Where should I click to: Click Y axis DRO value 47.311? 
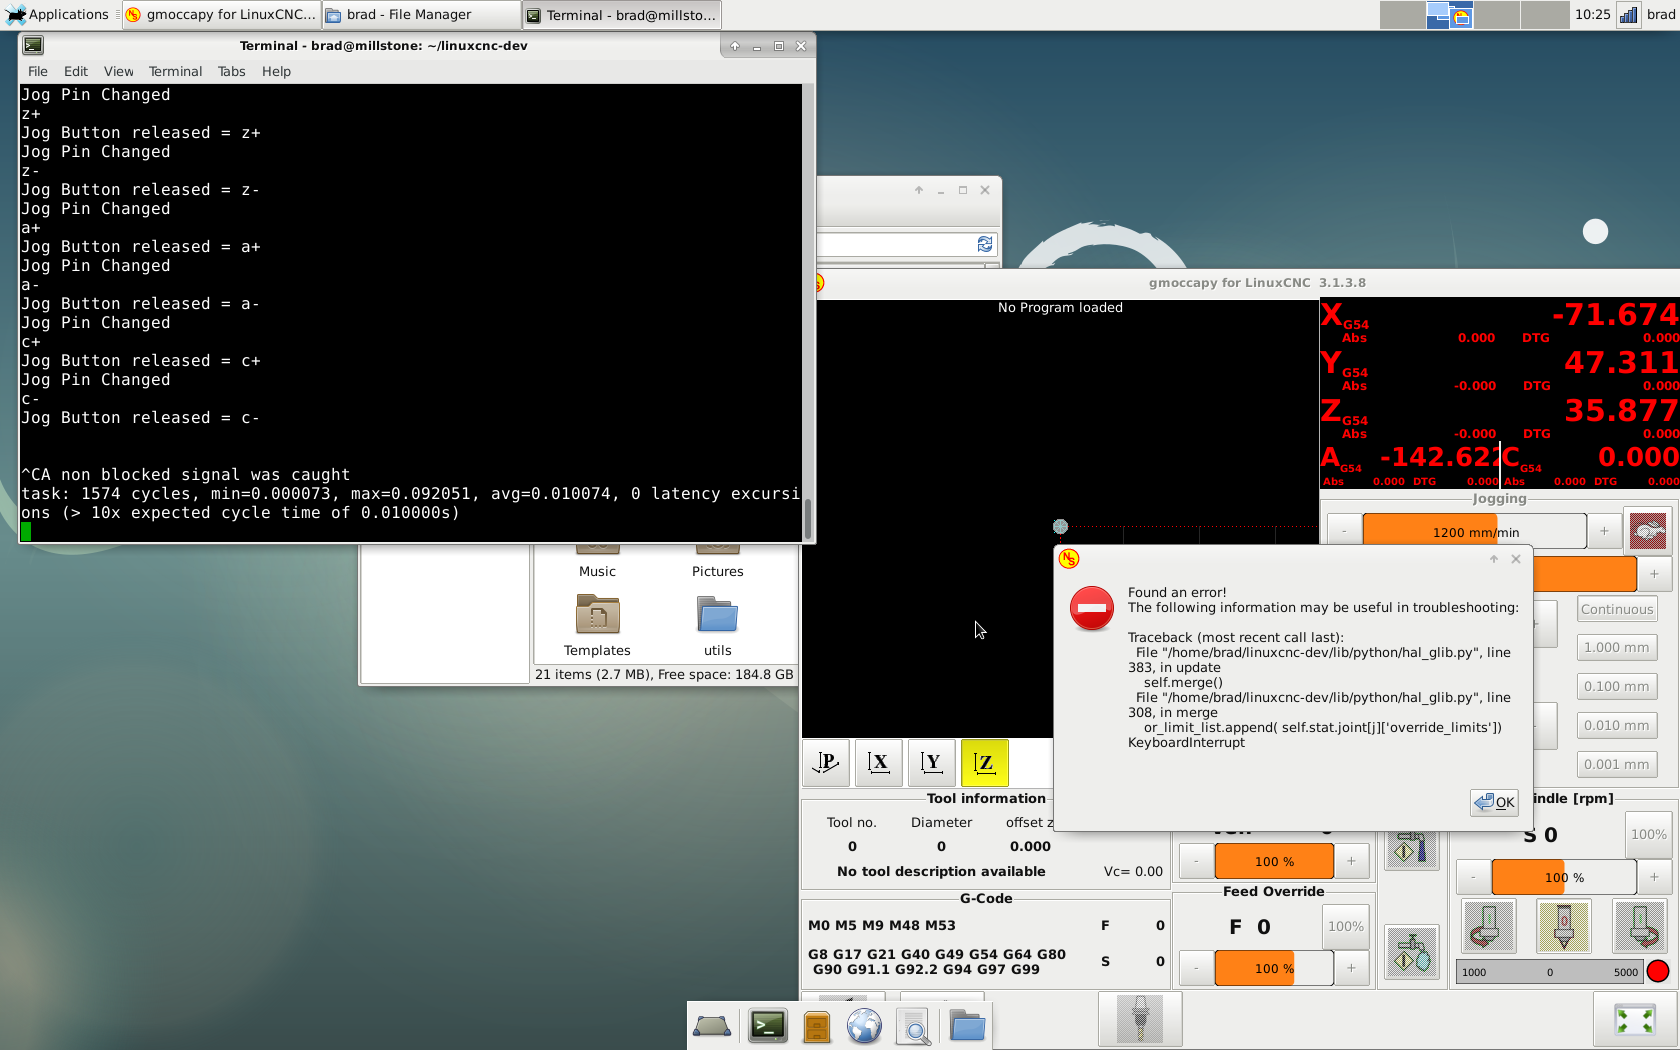click(x=1620, y=363)
